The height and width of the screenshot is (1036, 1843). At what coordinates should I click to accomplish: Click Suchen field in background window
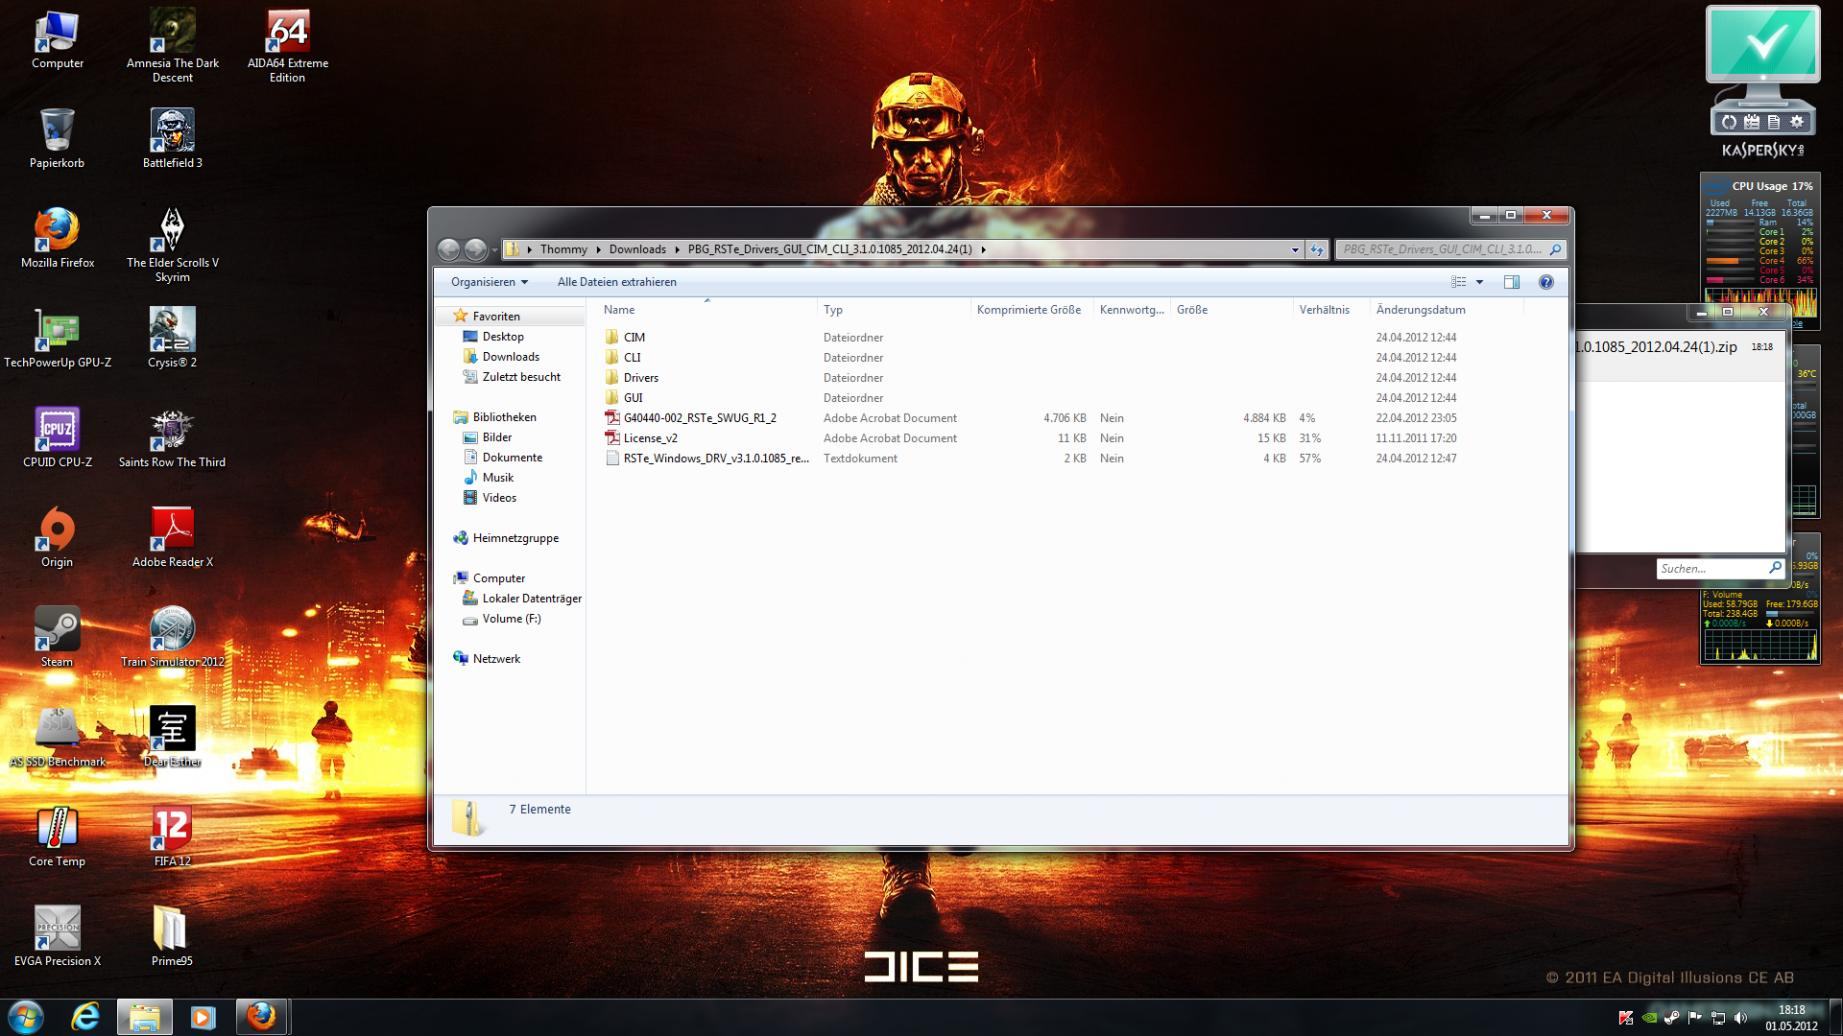point(1720,568)
